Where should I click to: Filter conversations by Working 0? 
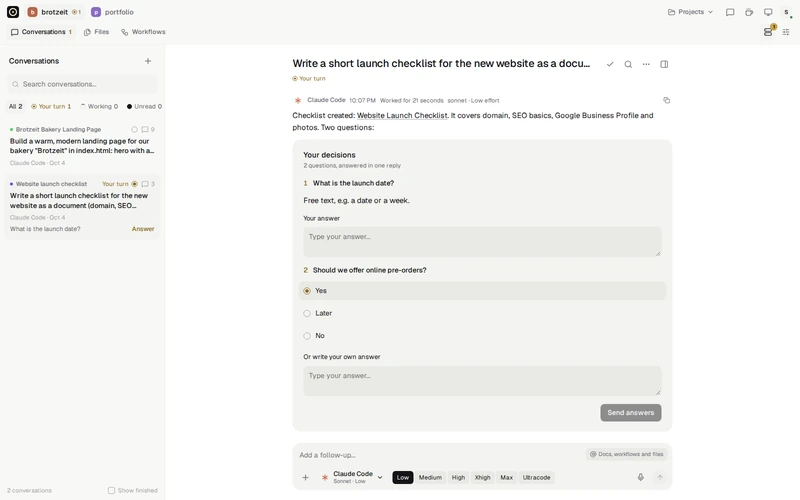point(99,107)
